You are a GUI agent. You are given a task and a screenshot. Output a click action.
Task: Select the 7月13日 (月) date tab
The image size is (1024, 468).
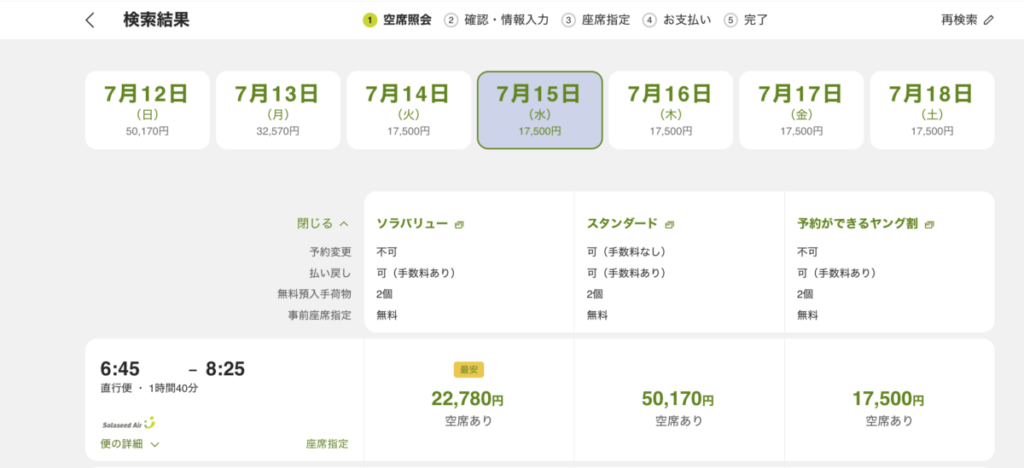[x=278, y=110]
